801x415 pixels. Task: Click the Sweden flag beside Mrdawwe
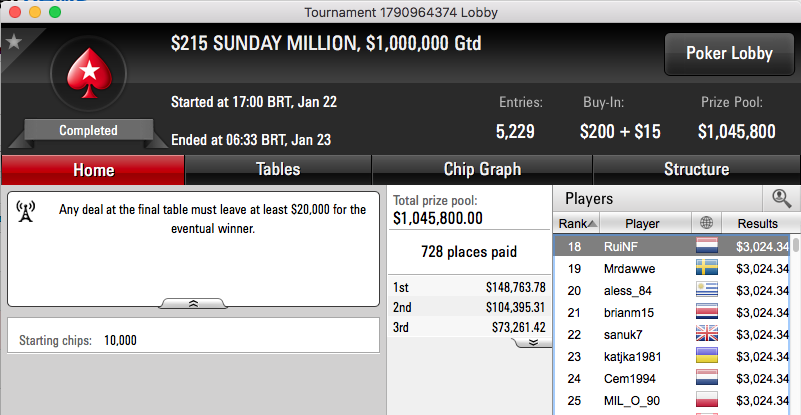point(706,268)
